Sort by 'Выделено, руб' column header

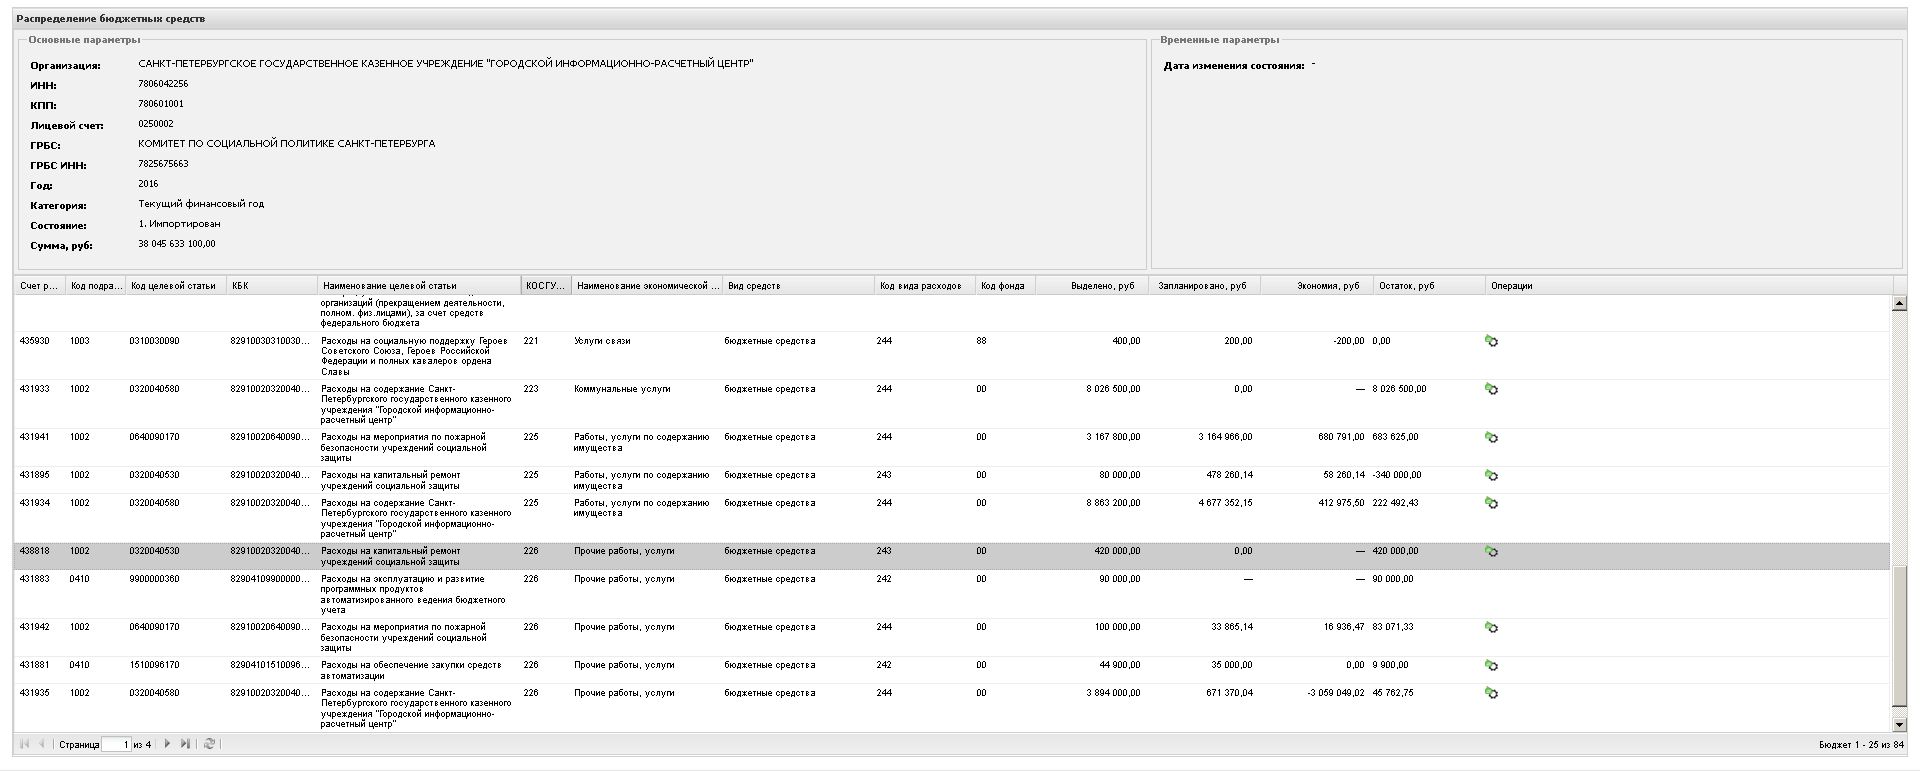point(1093,286)
